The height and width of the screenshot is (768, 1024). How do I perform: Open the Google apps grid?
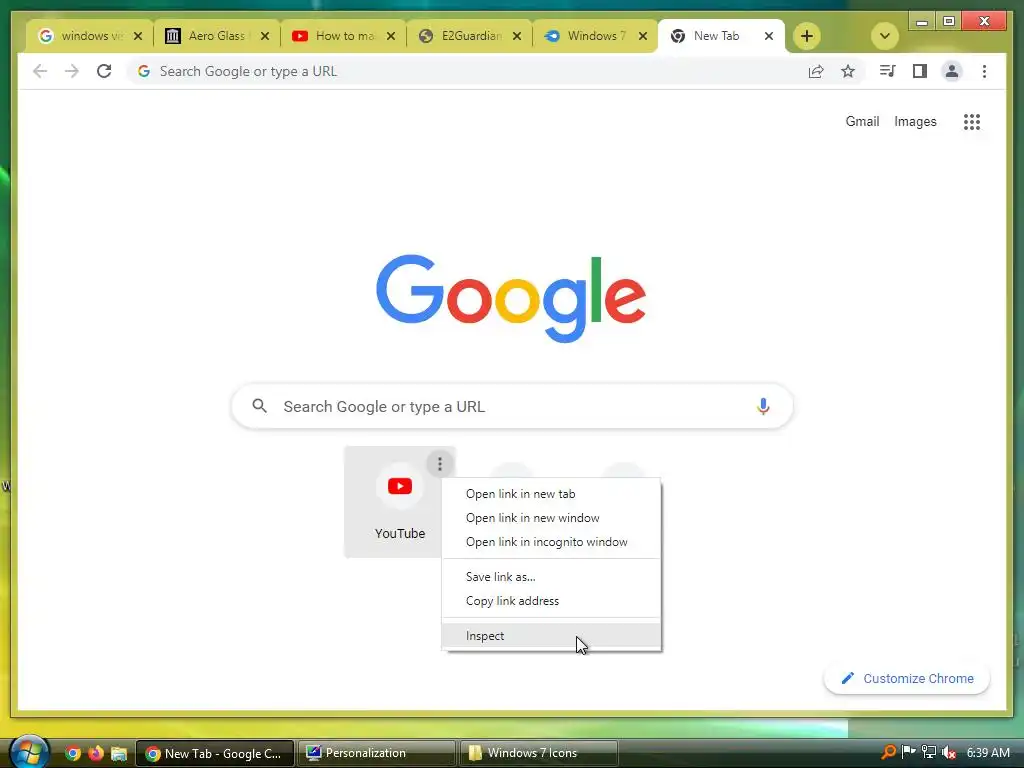point(972,121)
